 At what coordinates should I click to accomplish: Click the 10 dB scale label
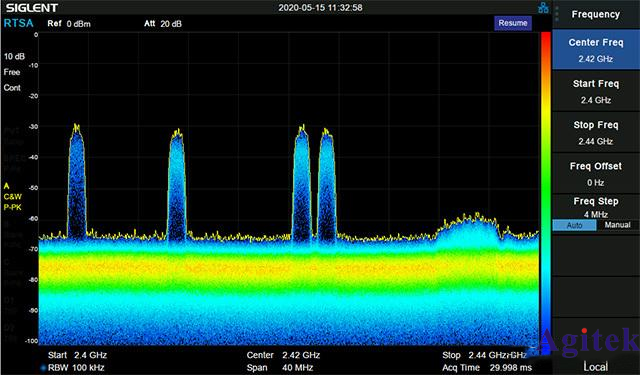click(14, 56)
